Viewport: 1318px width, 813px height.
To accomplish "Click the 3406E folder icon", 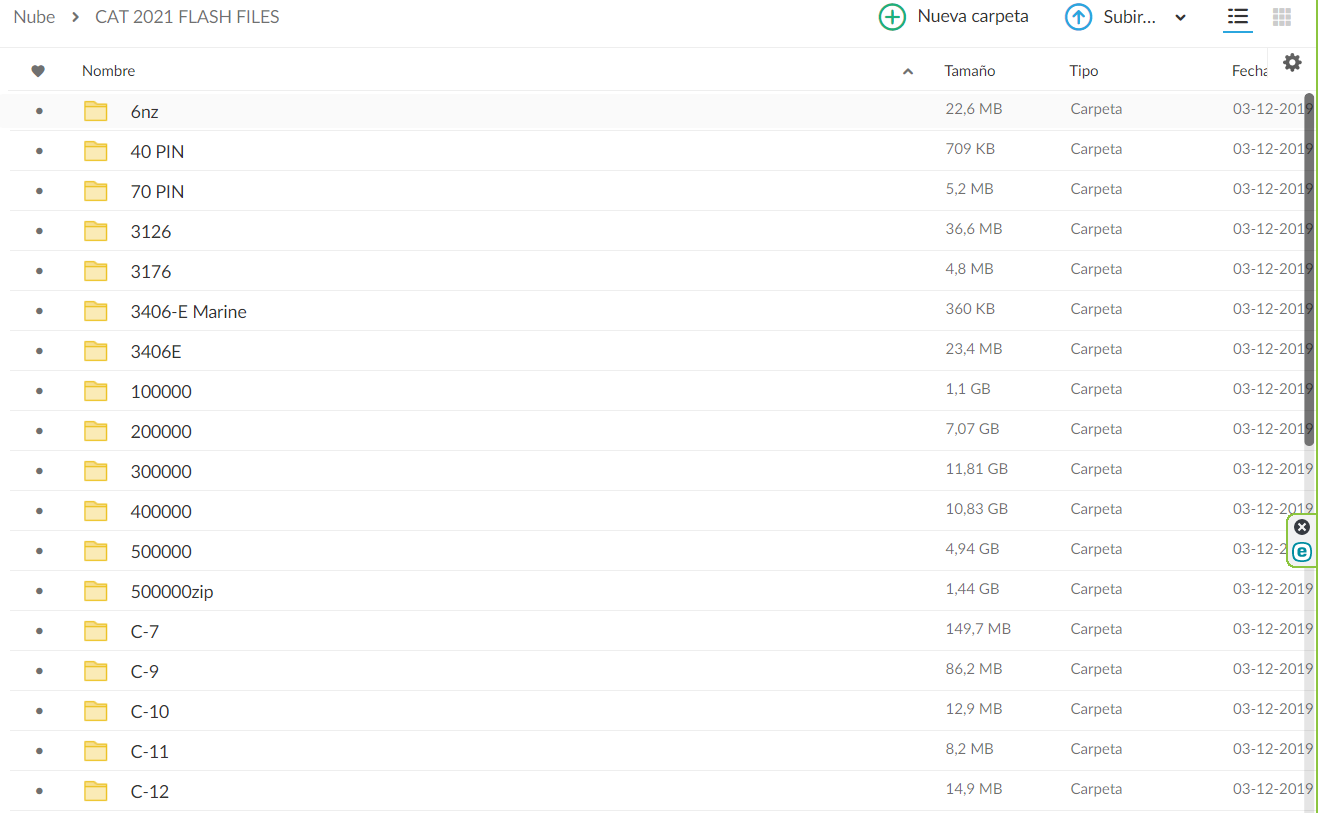I will 96,351.
